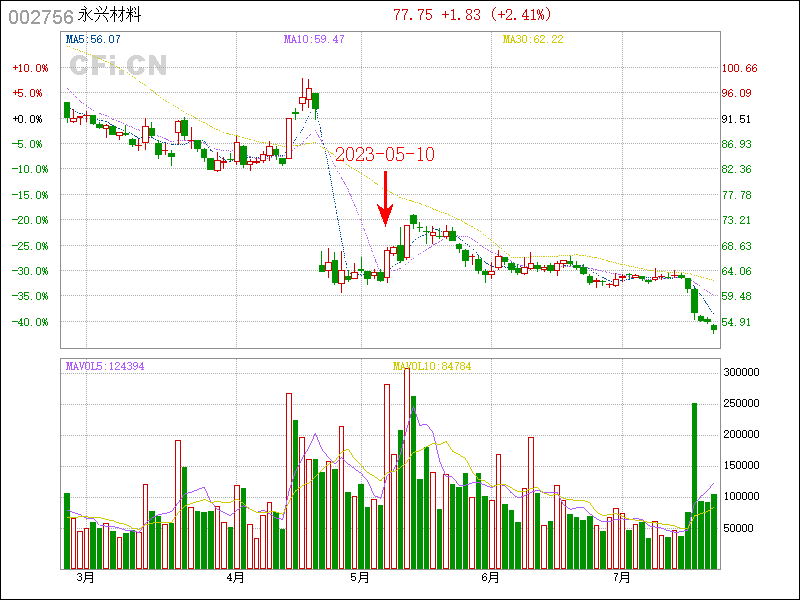Viewport: 800px width, 600px height.
Task: Click the red downward arrow marker
Action: click(x=385, y=197)
